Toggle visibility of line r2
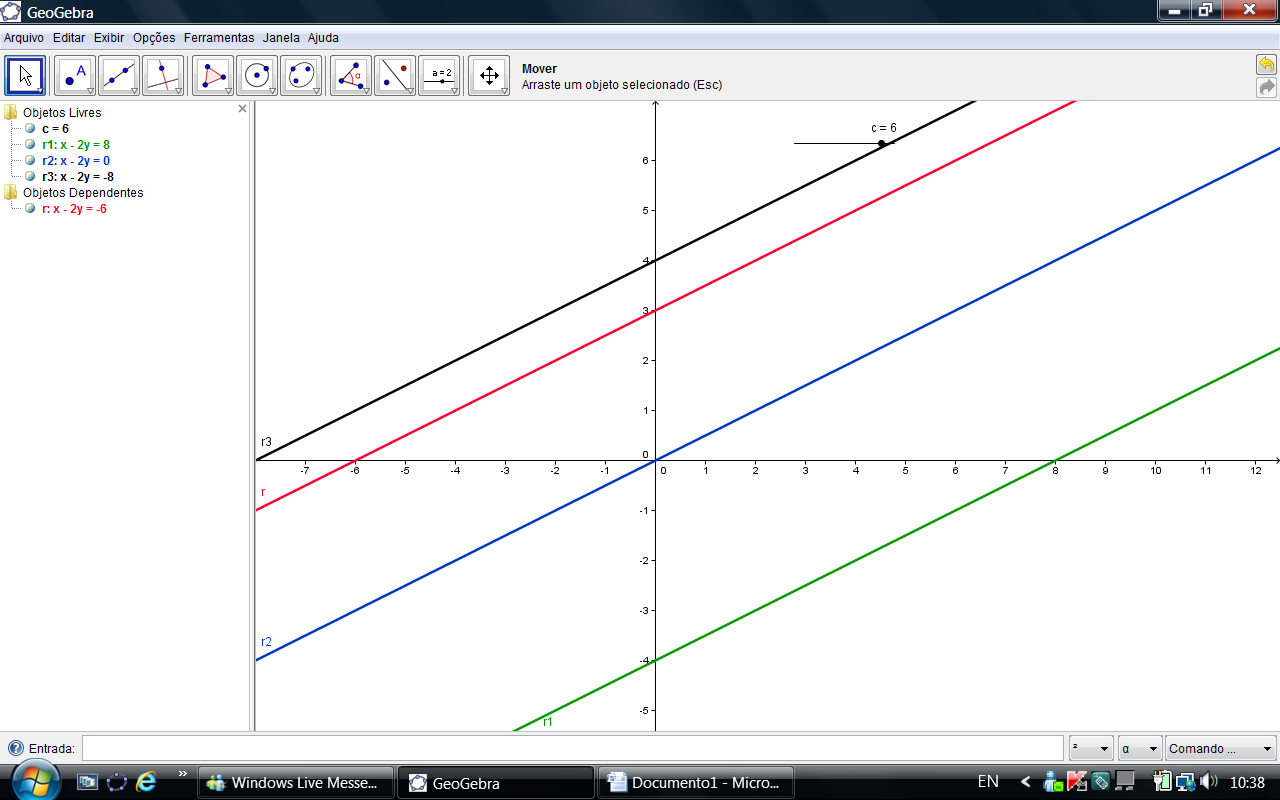The image size is (1280, 800). pyautogui.click(x=30, y=161)
